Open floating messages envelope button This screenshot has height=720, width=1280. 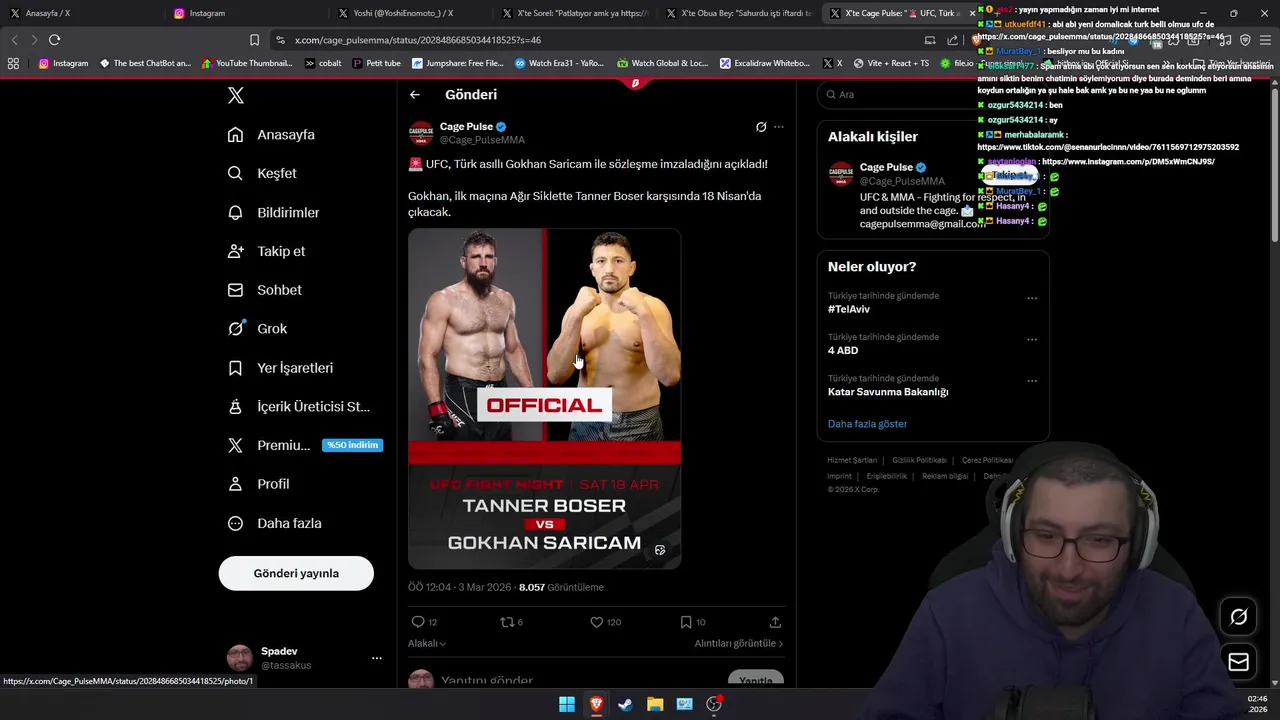[x=1238, y=662]
